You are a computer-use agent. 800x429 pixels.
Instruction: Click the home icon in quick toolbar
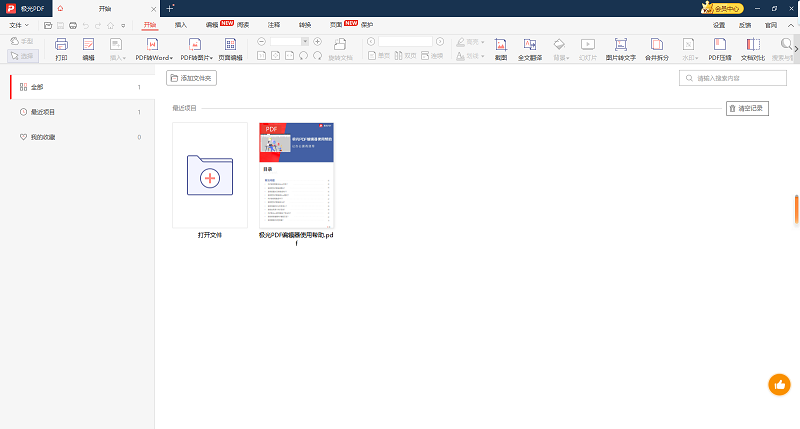pyautogui.click(x=110, y=25)
